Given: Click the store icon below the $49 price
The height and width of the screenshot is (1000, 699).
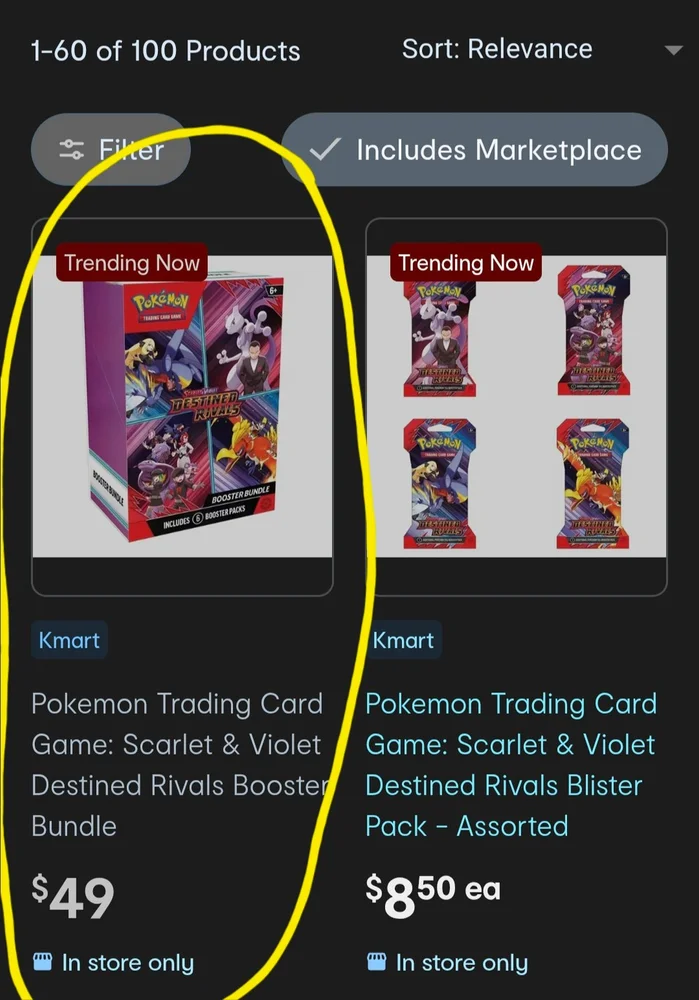Looking at the screenshot, I should 42,961.
